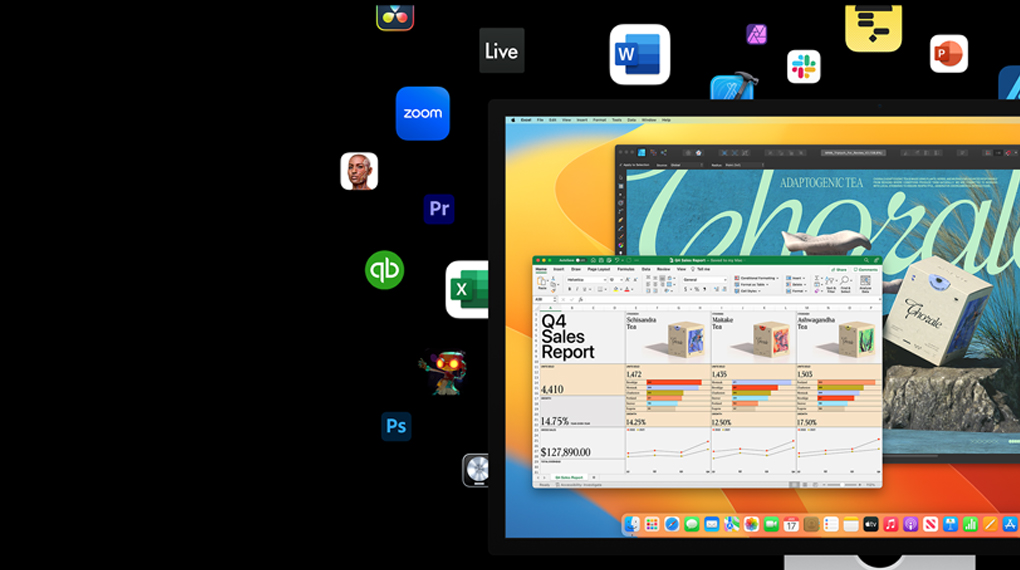This screenshot has height=570, width=1020.
Task: Open Calendar showing 17 in Dock
Action: pyautogui.click(x=791, y=524)
